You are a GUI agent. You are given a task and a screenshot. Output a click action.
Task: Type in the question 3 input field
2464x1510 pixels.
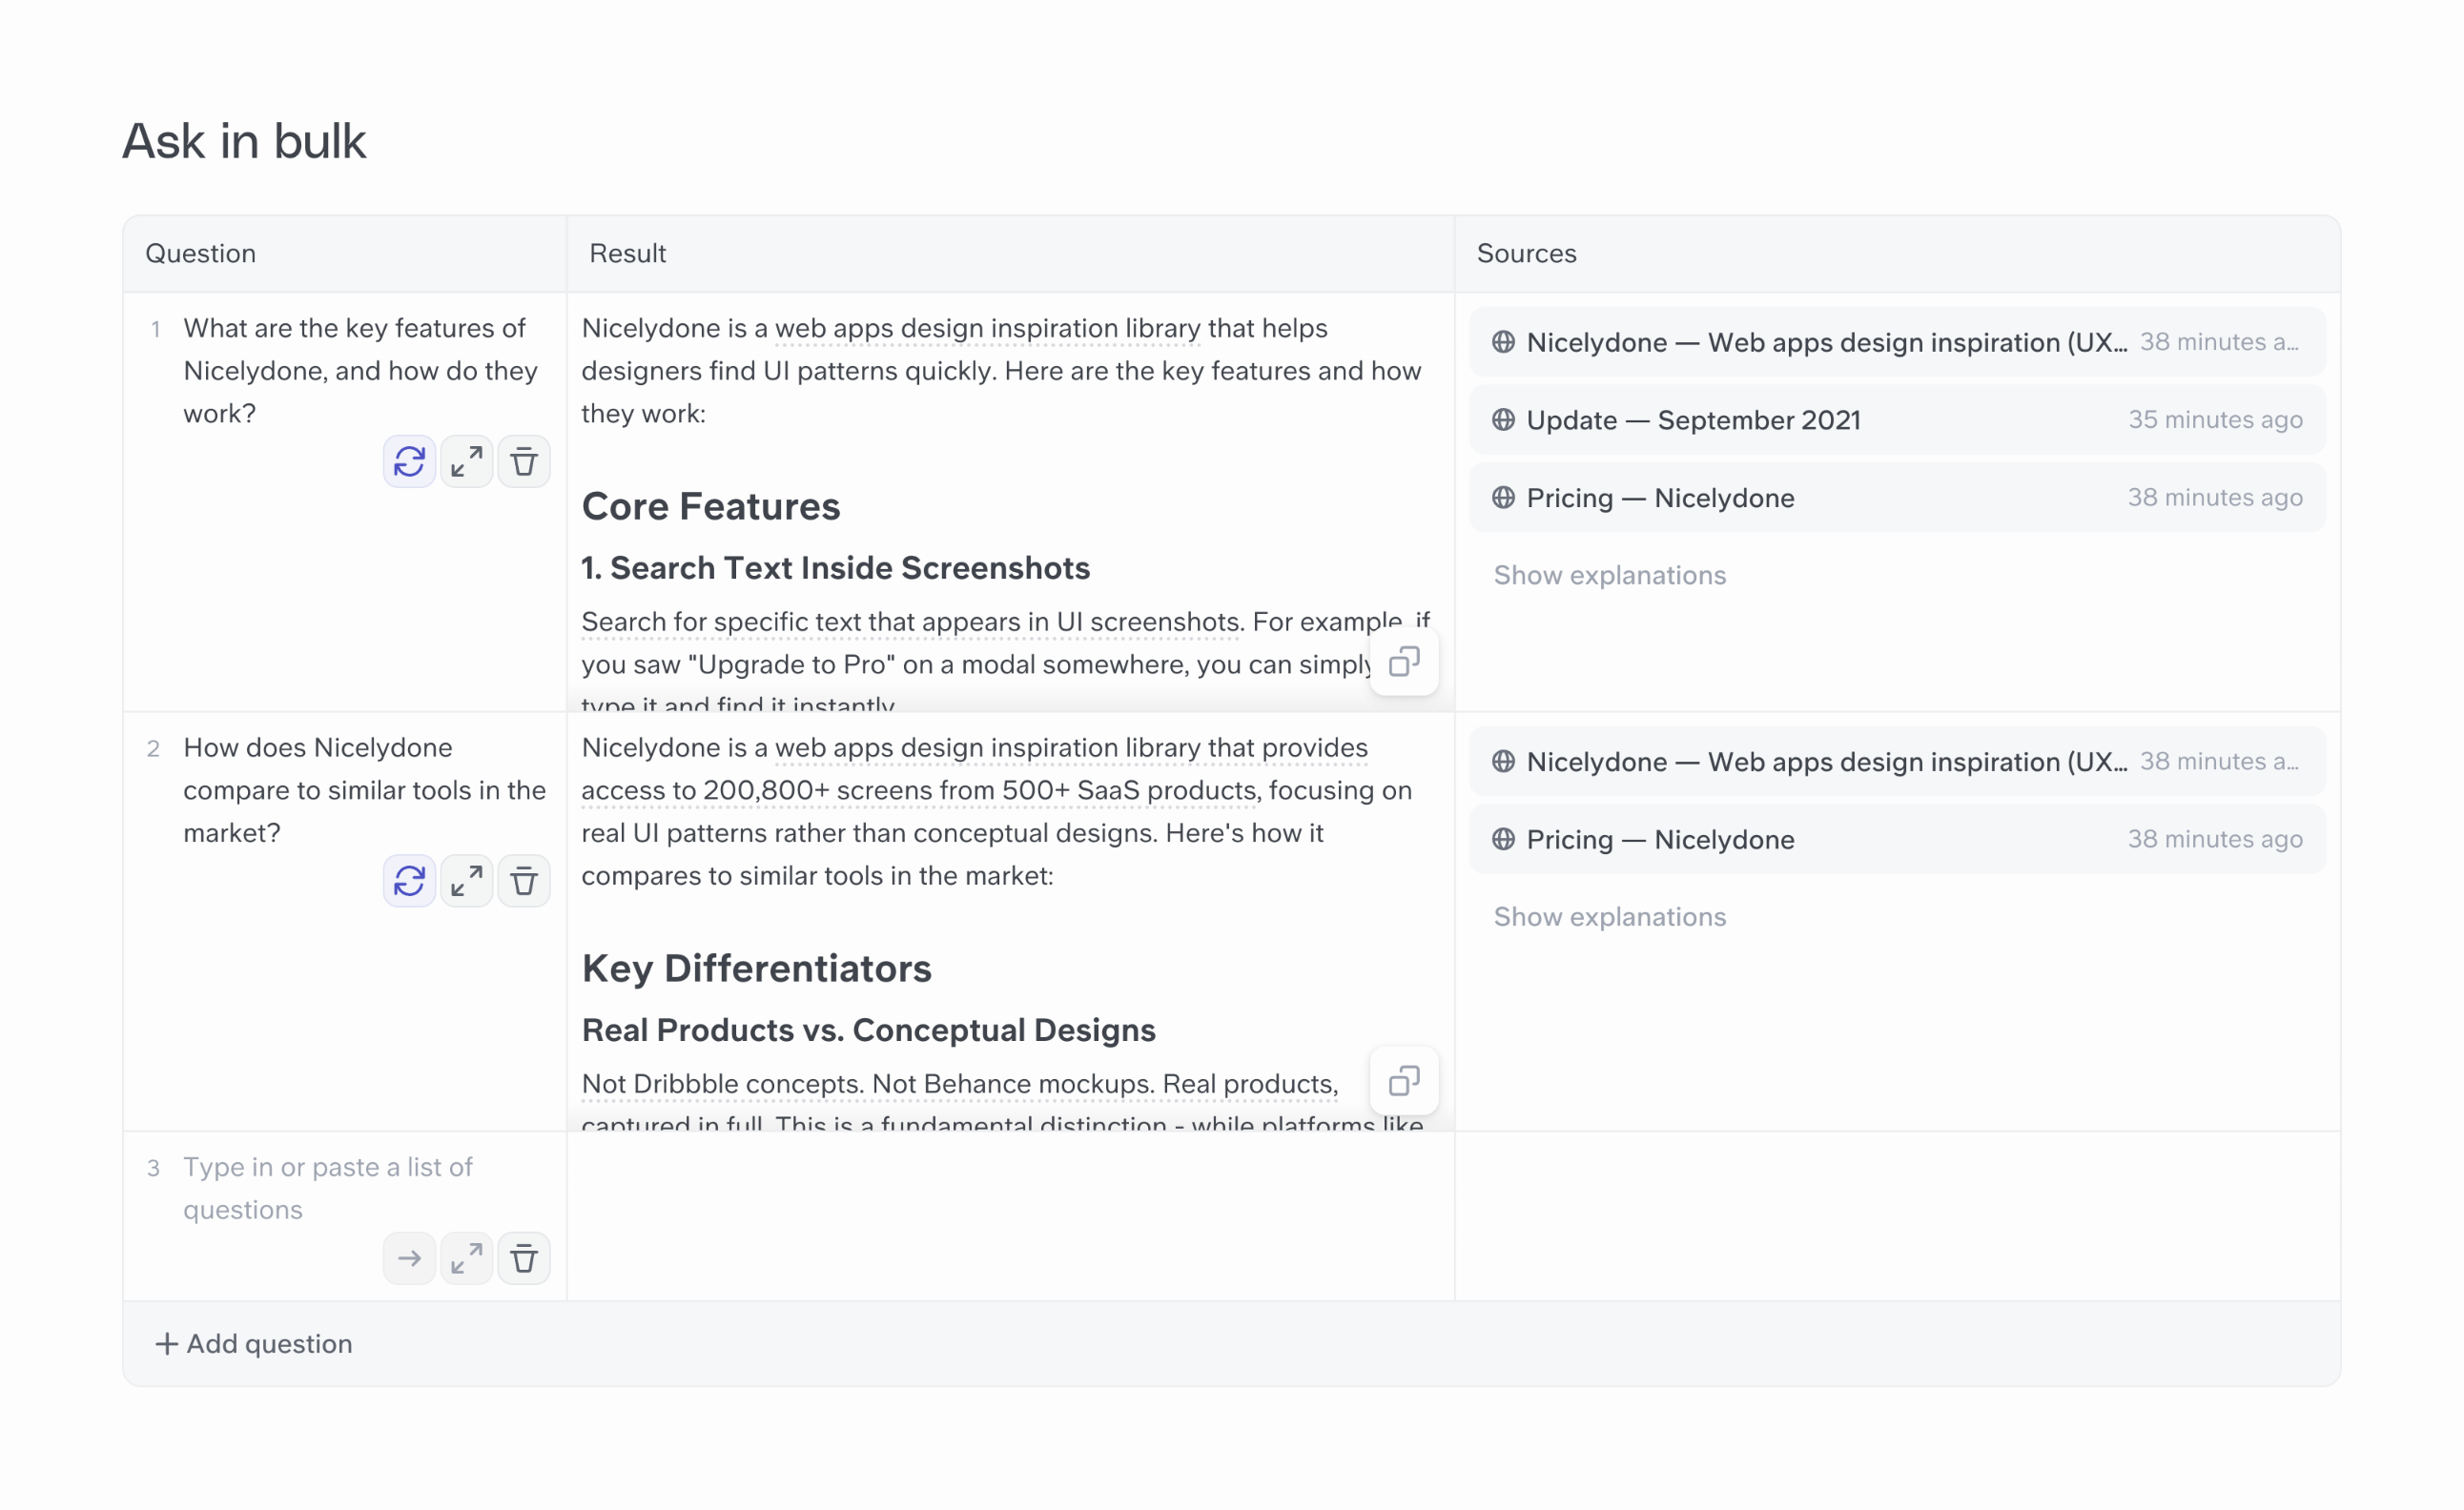pyautogui.click(x=330, y=1188)
